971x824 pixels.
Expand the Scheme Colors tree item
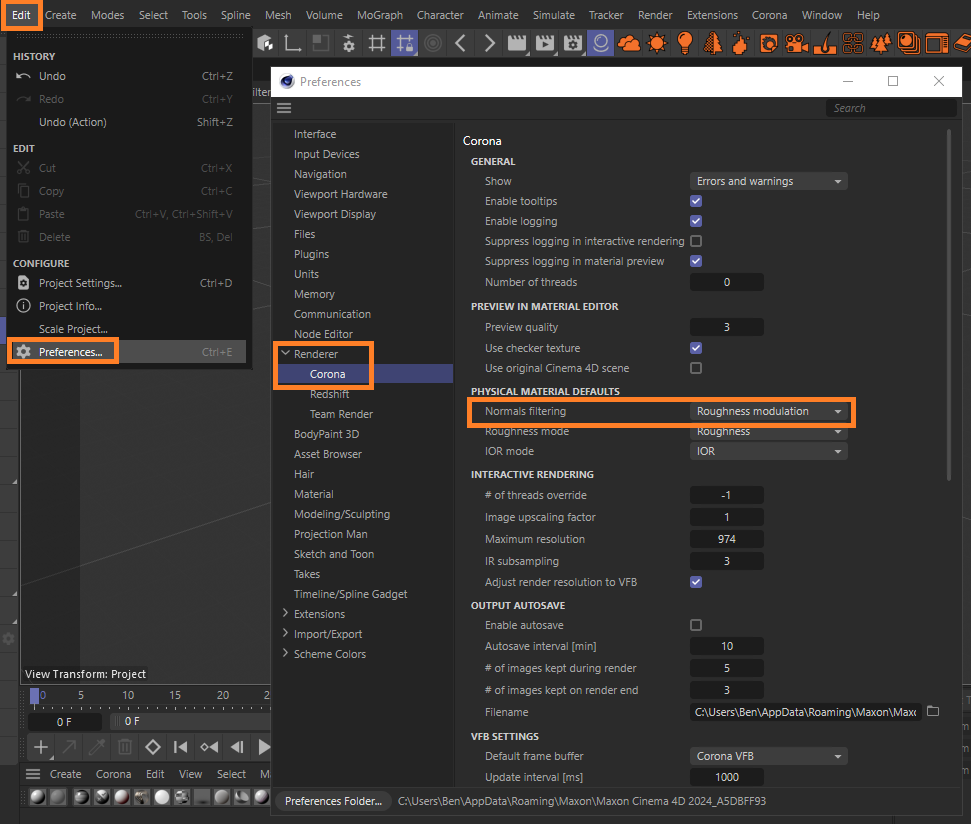click(285, 653)
